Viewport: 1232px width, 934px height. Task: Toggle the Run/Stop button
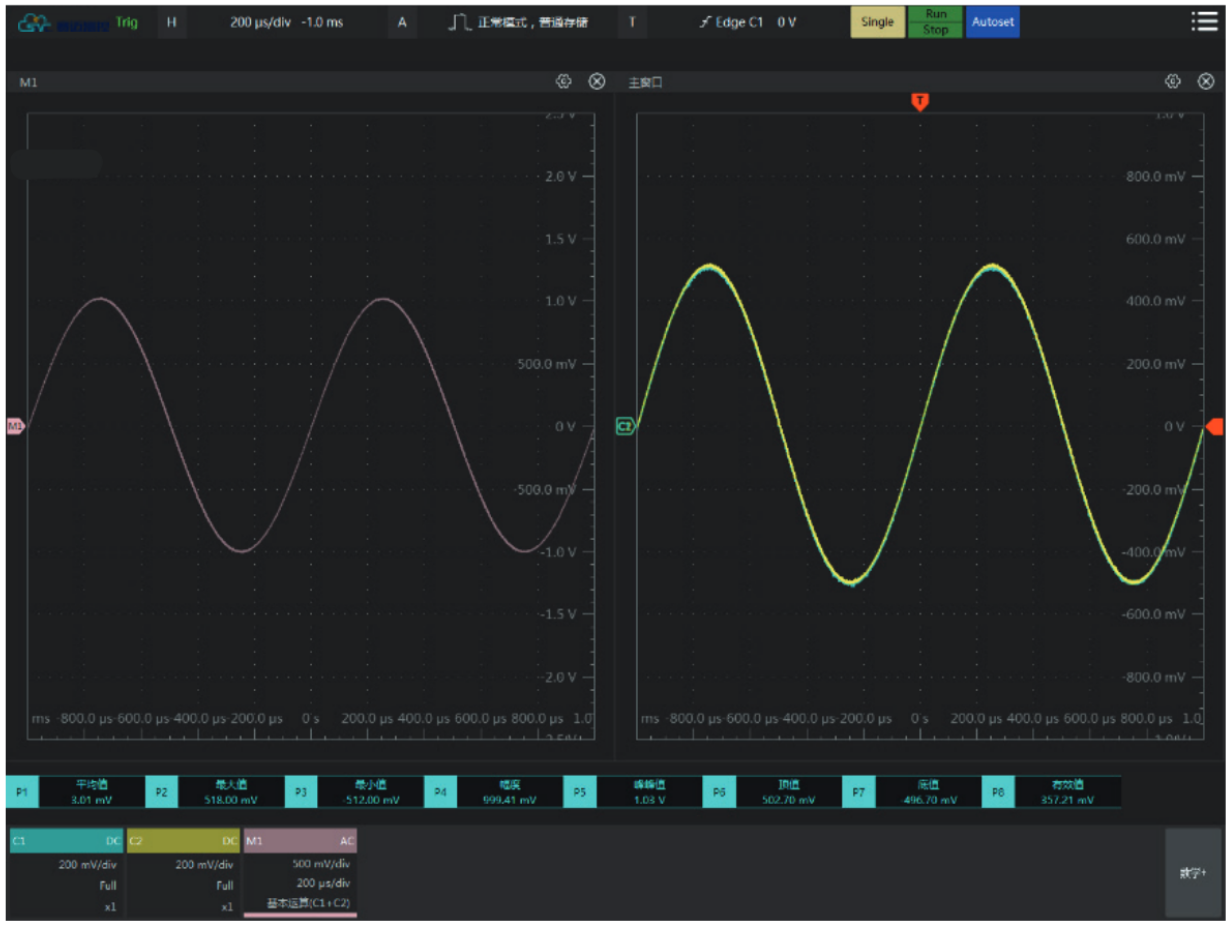point(935,22)
